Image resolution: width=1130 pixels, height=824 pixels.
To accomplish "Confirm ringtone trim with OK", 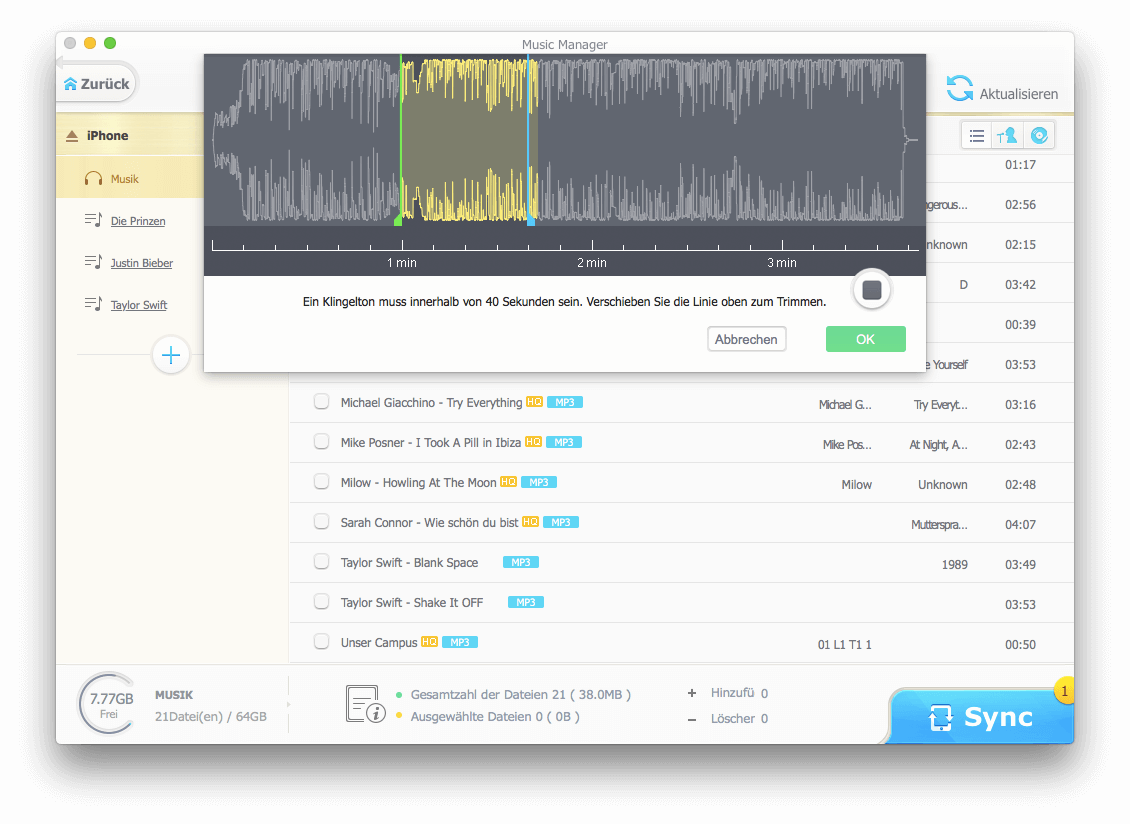I will pyautogui.click(x=865, y=339).
